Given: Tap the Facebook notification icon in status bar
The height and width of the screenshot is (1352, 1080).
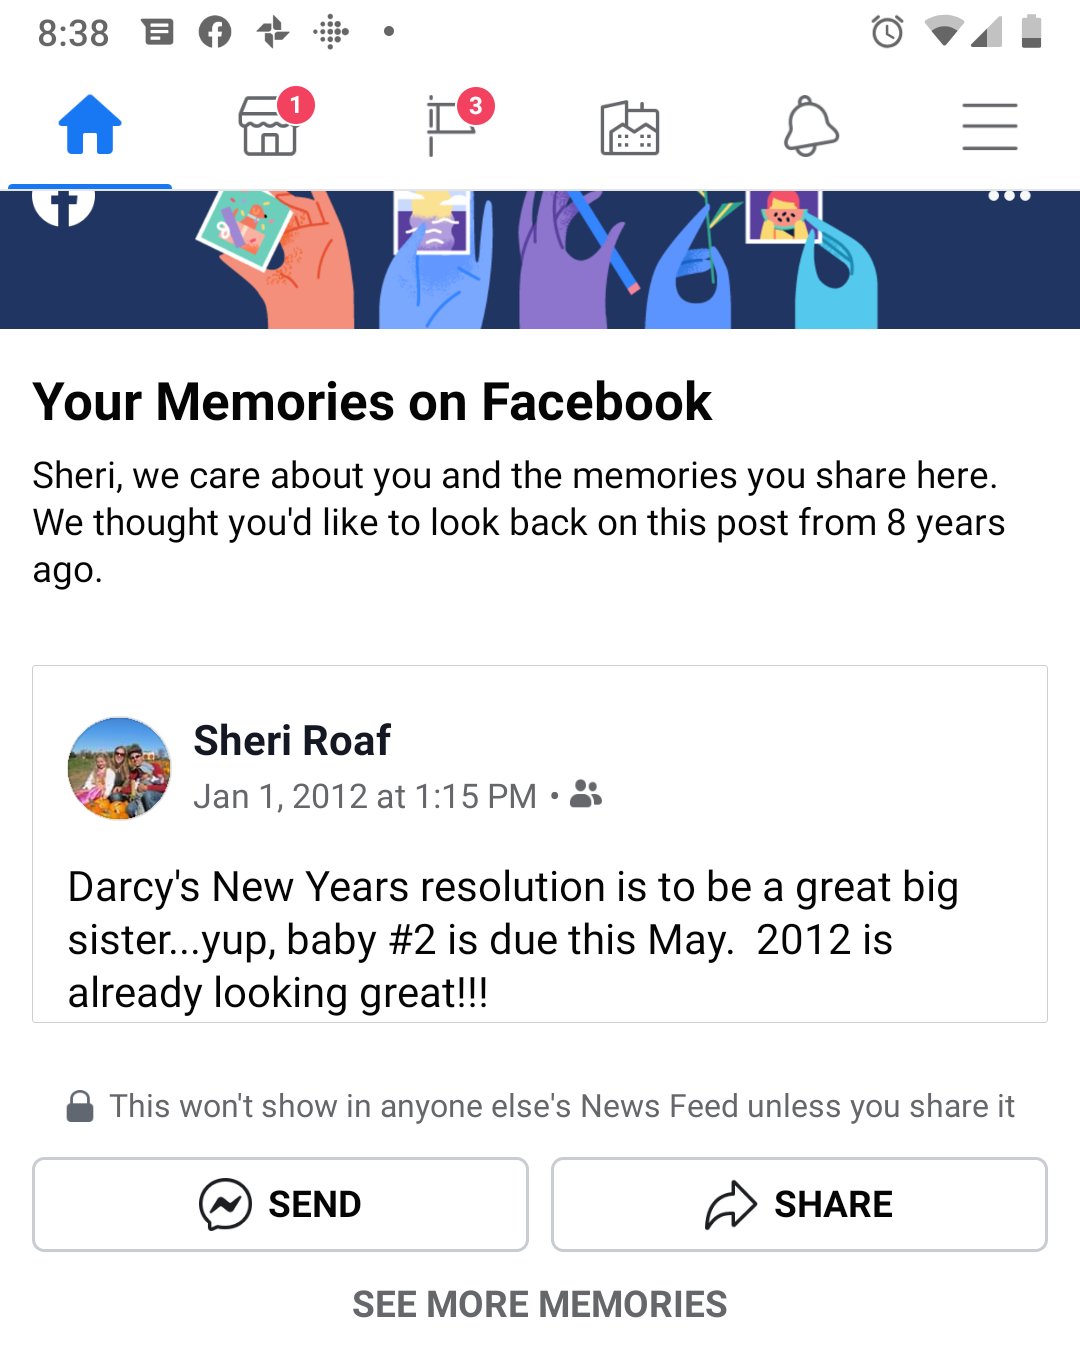Looking at the screenshot, I should tap(215, 32).
